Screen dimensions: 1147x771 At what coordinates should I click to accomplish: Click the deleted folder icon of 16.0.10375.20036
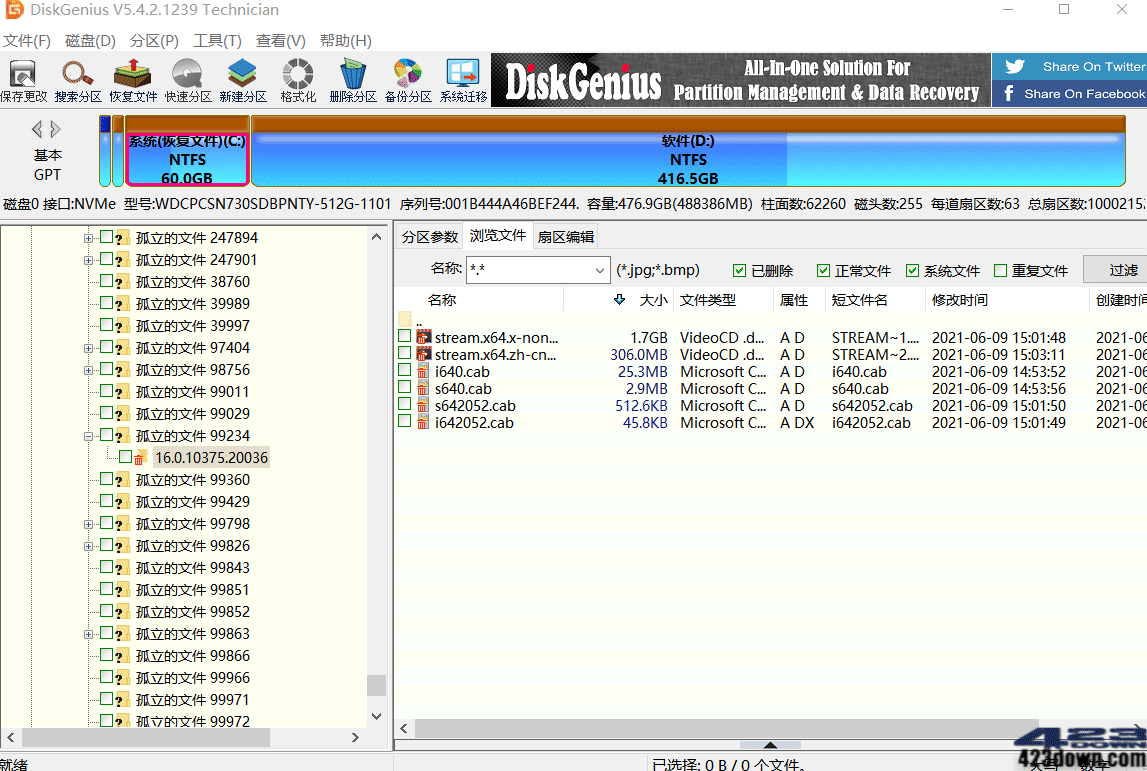pos(139,459)
